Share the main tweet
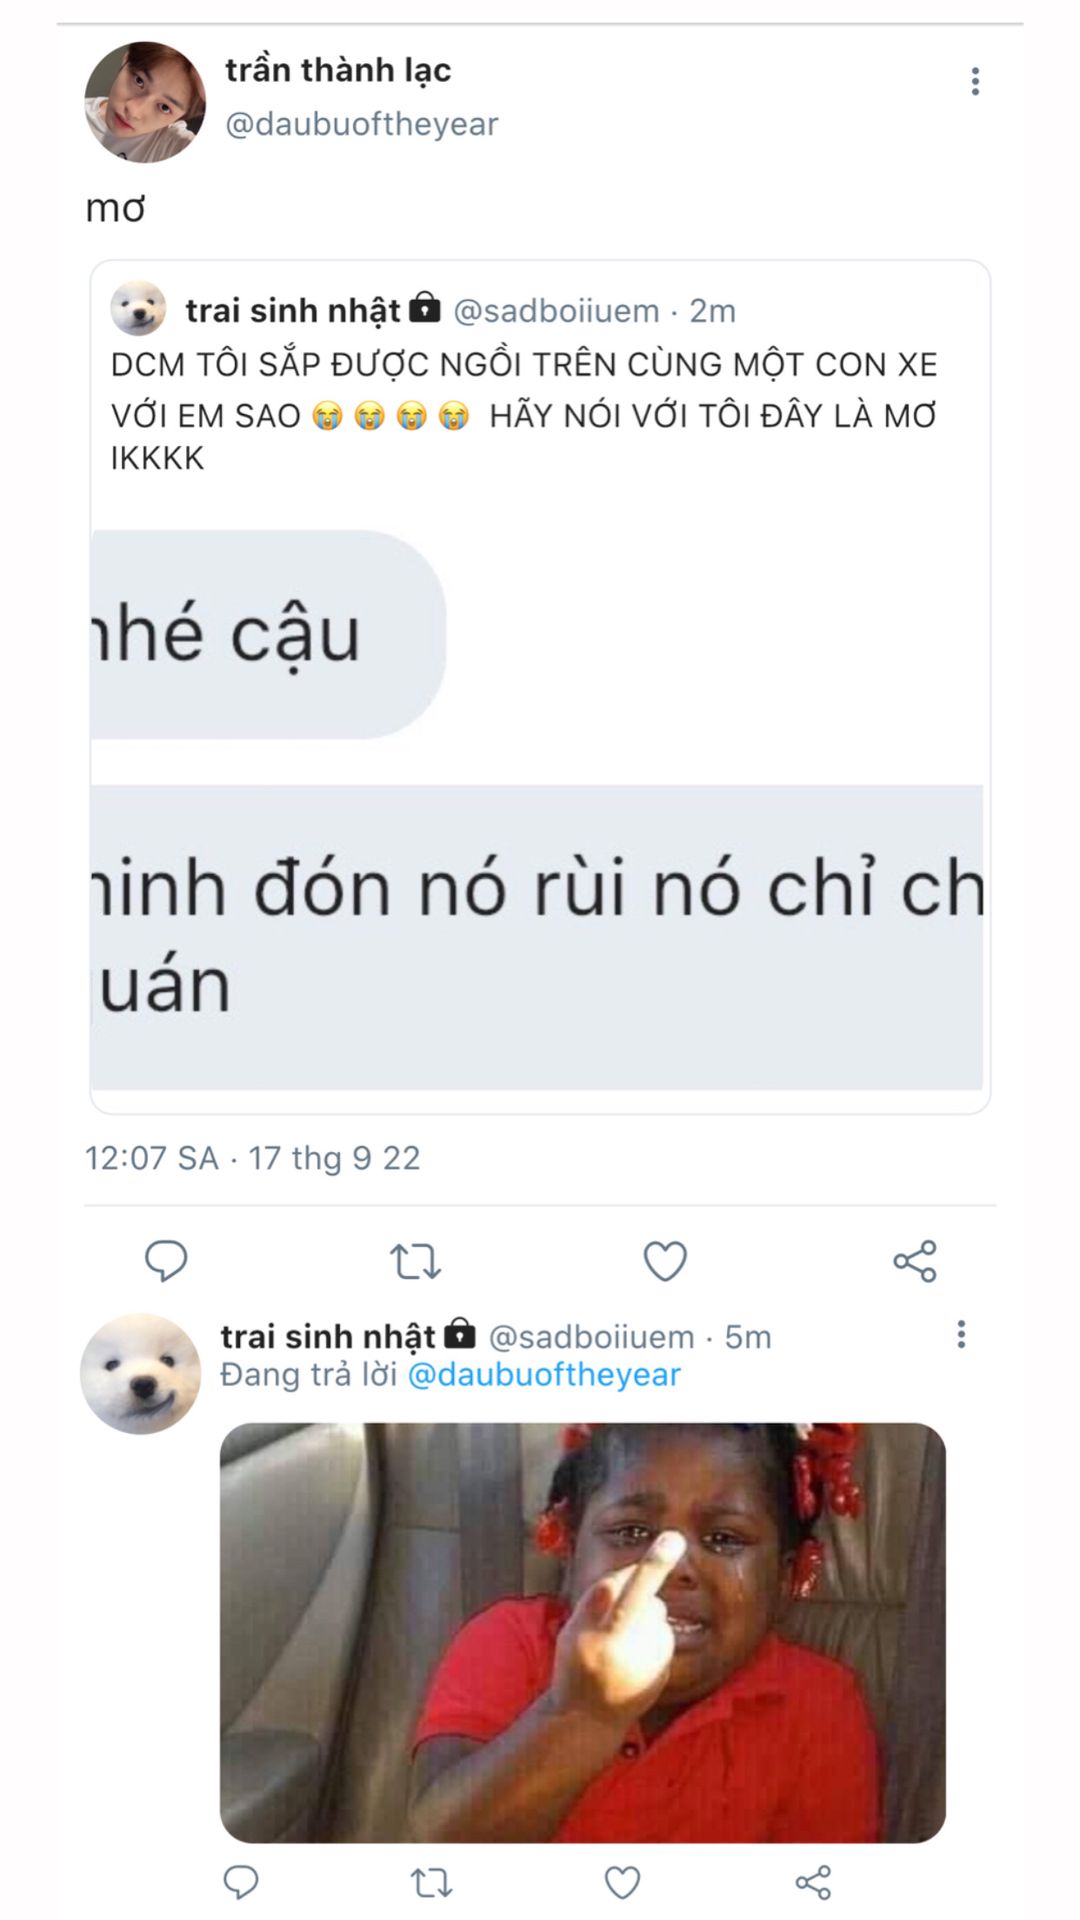Image resolution: width=1080 pixels, height=1920 pixels. pyautogui.click(x=915, y=1261)
